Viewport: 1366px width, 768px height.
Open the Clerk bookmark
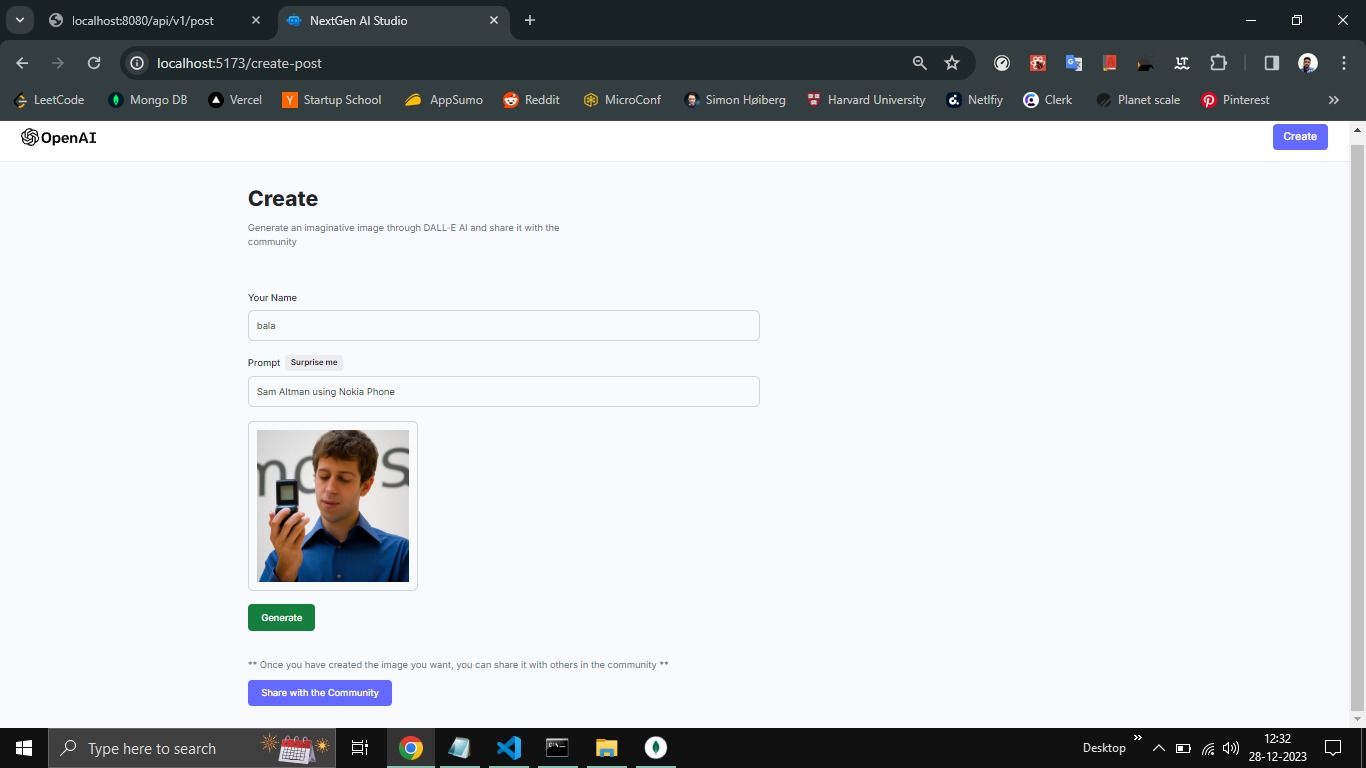tap(1048, 100)
